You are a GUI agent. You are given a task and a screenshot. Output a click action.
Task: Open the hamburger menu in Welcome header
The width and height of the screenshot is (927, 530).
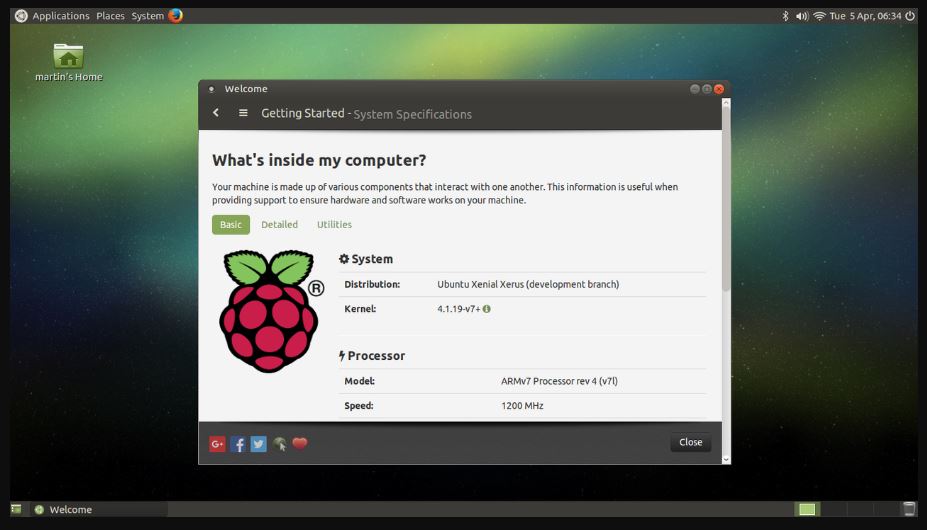(243, 112)
